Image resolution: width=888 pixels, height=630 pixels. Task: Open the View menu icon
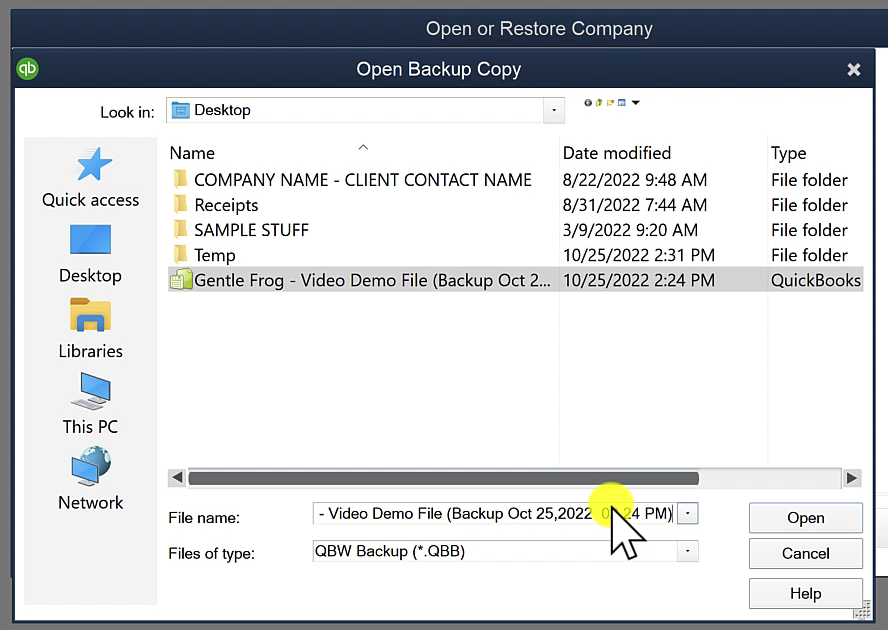622,103
